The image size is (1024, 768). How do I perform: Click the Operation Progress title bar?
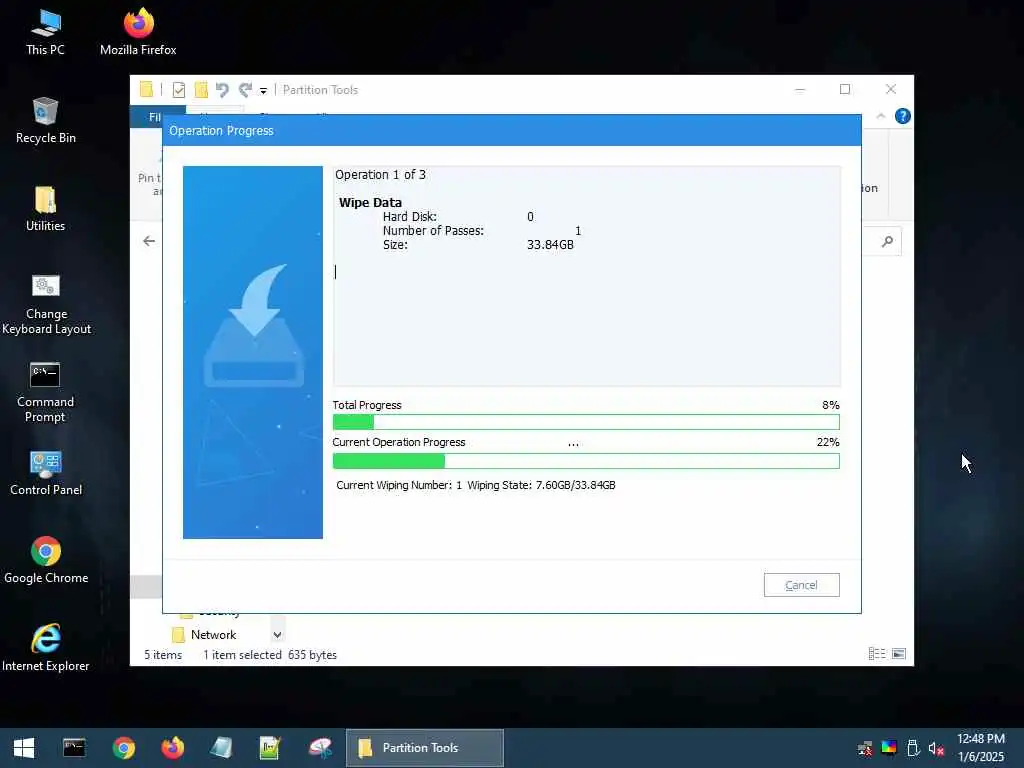(512, 131)
